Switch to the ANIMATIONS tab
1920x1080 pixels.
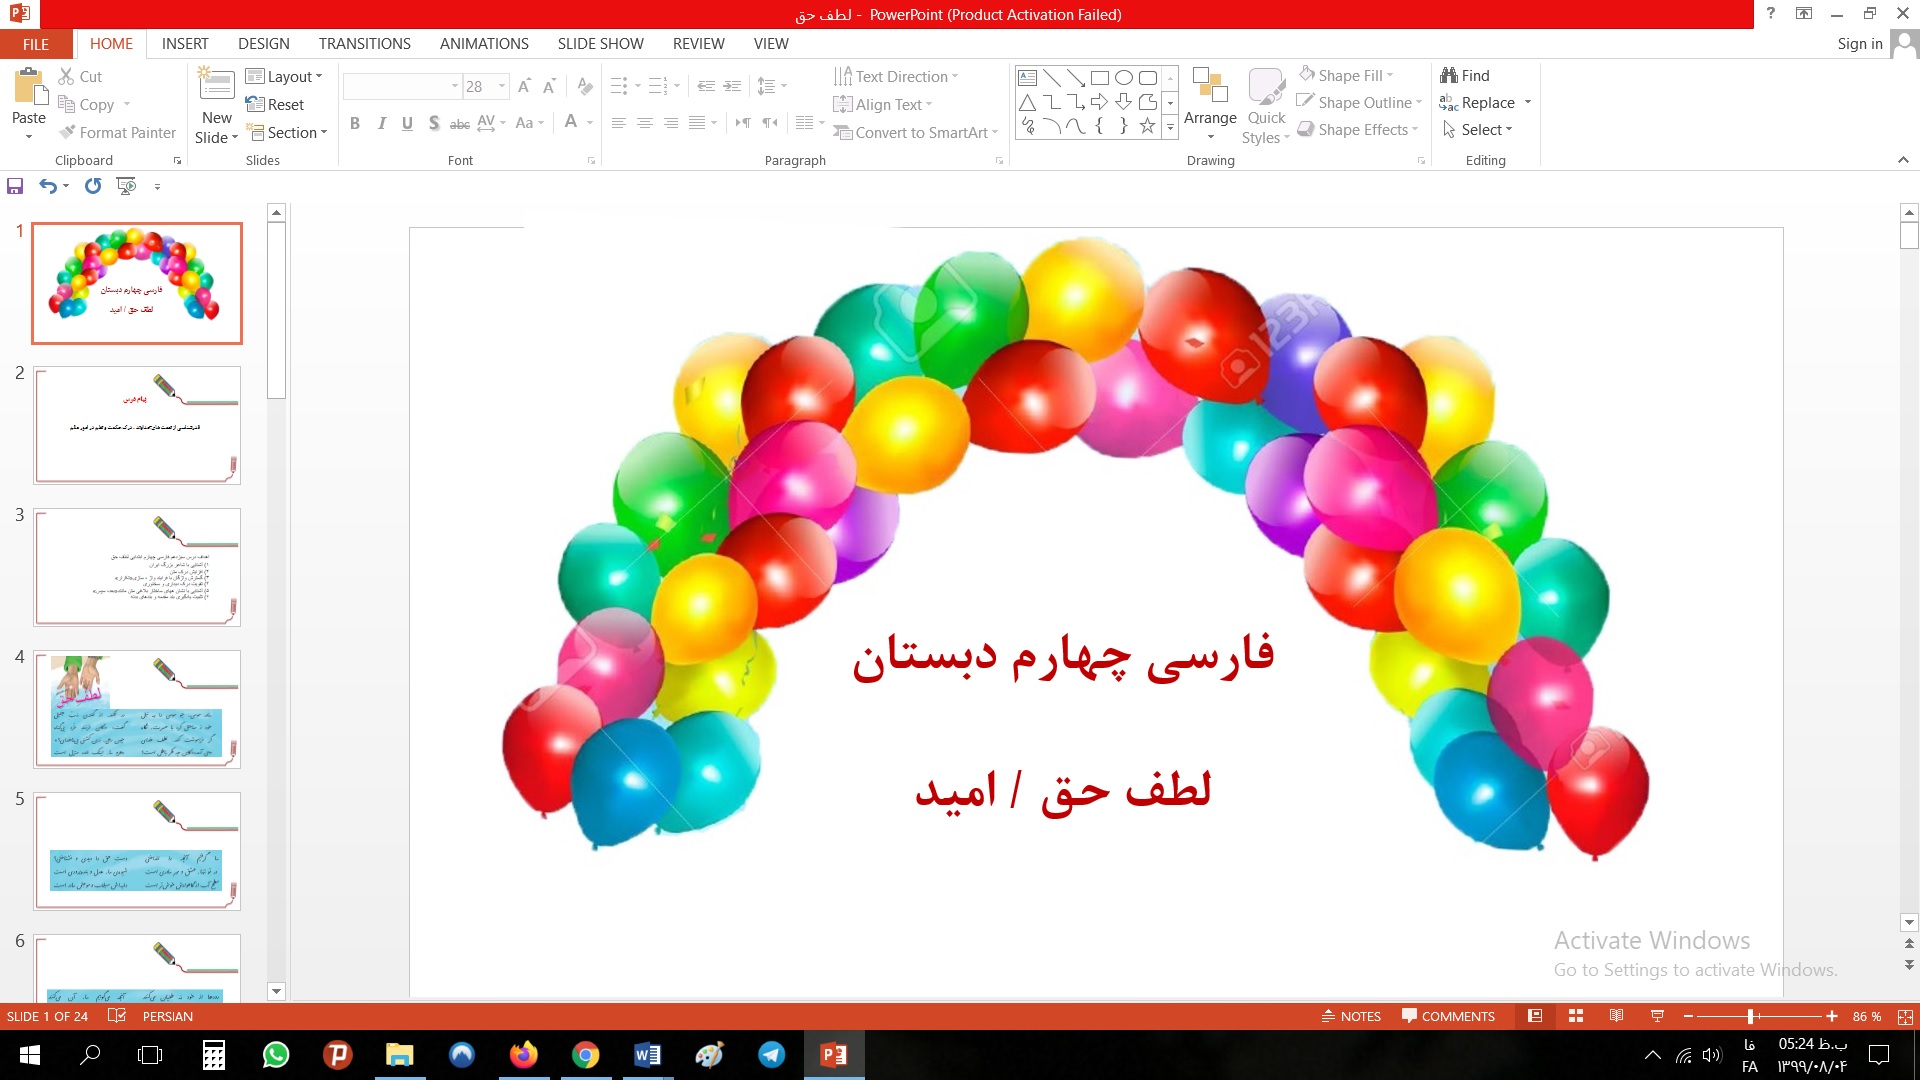click(x=484, y=44)
